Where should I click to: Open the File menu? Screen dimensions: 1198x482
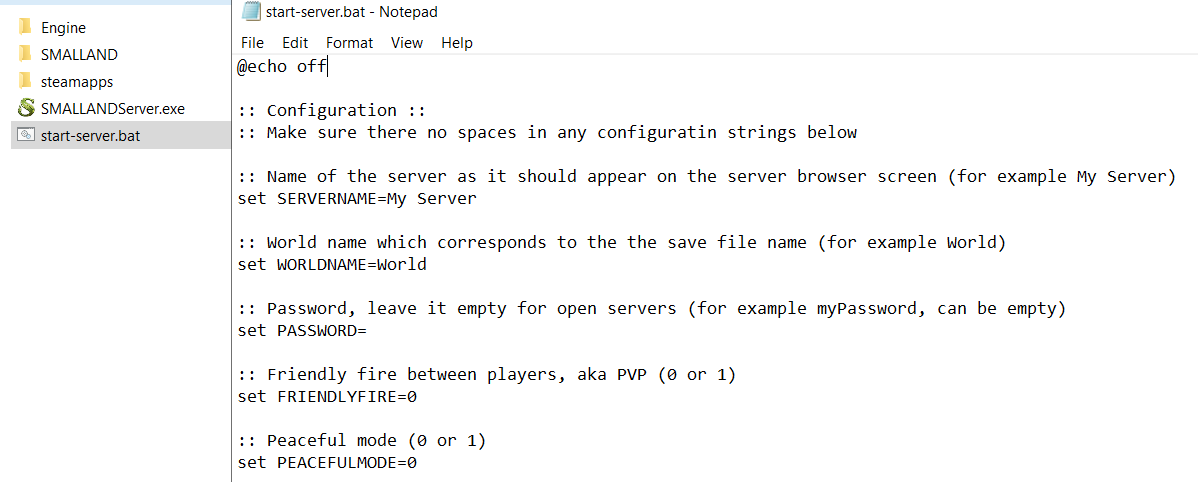pos(252,43)
